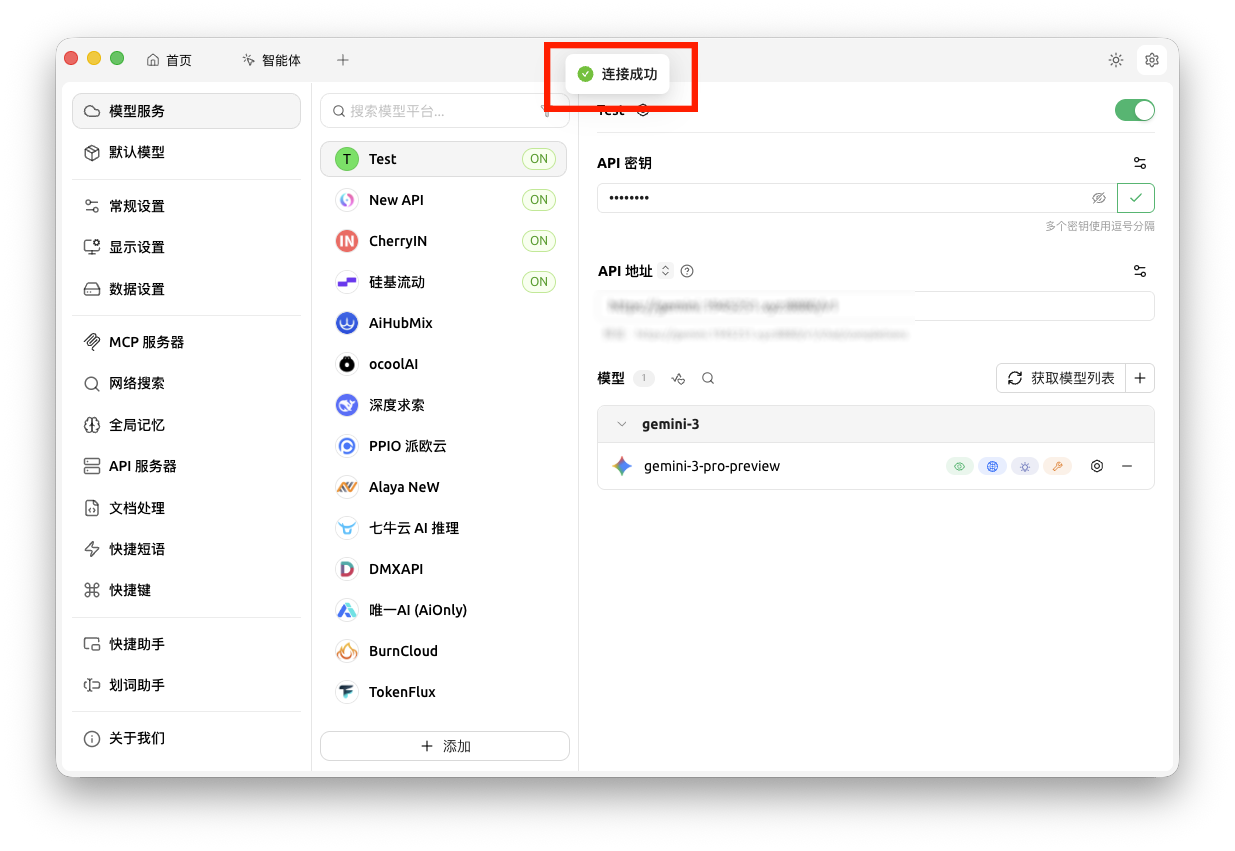1235x851 pixels.
Task: Click the API key check (✓) button
Action: pyautogui.click(x=1136, y=198)
